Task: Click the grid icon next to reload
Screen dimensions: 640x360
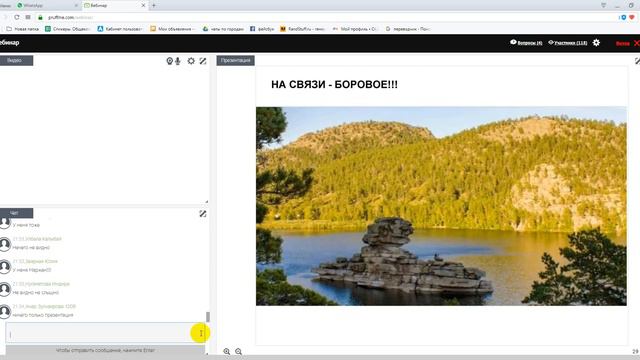Action: pos(28,17)
